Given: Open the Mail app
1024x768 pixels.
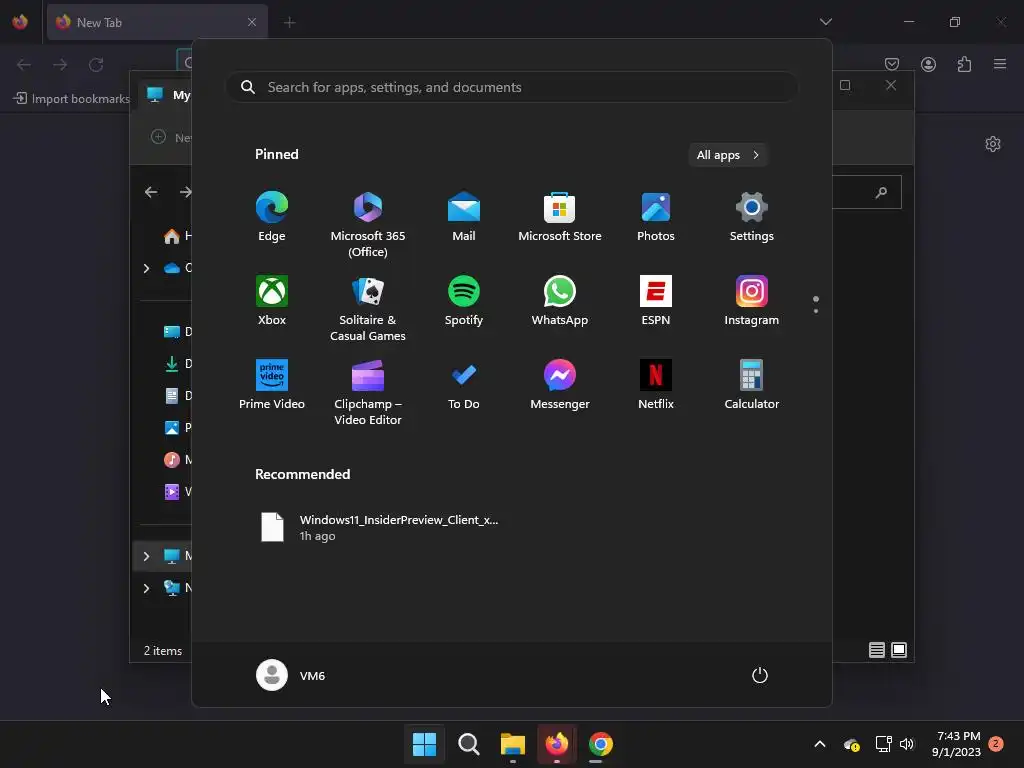Looking at the screenshot, I should pyautogui.click(x=464, y=217).
